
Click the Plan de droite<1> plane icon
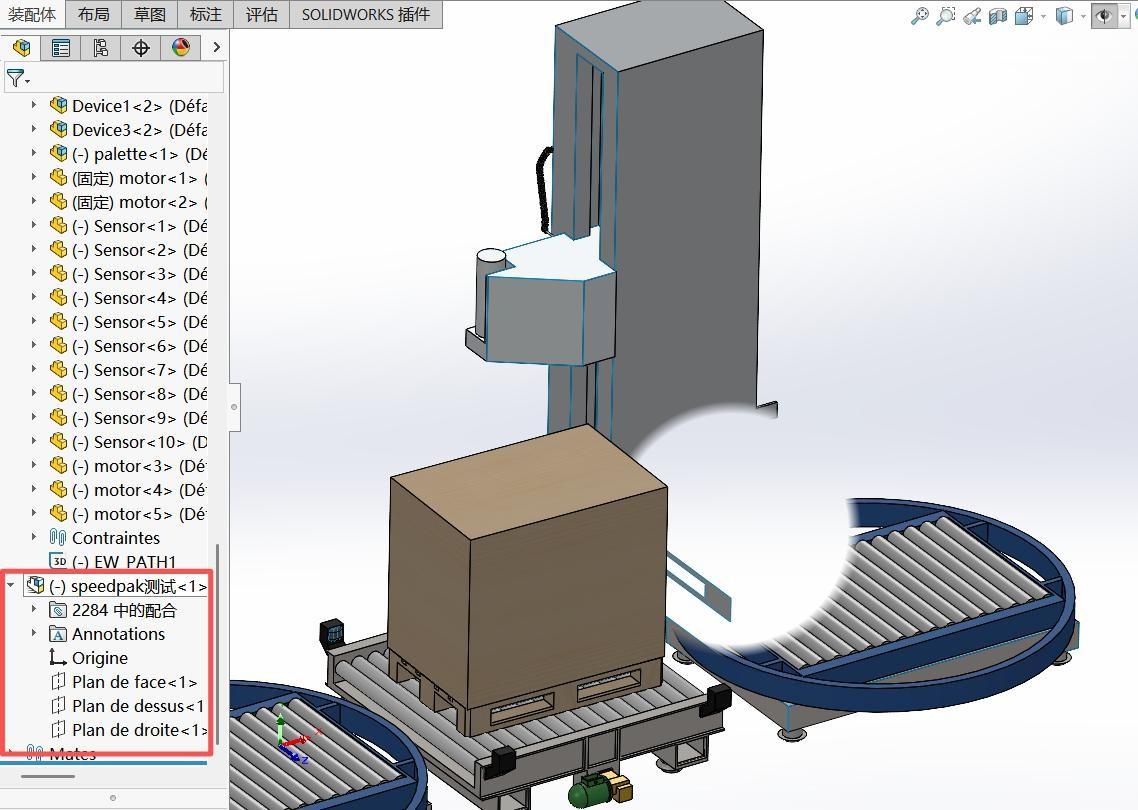coord(58,729)
